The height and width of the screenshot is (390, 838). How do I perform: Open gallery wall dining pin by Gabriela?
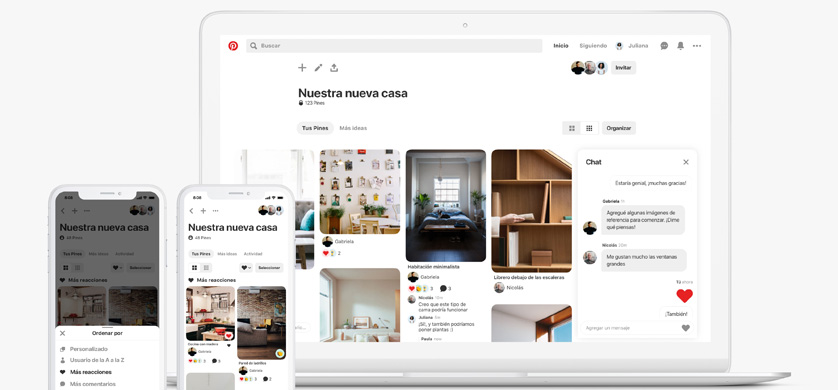(x=360, y=192)
